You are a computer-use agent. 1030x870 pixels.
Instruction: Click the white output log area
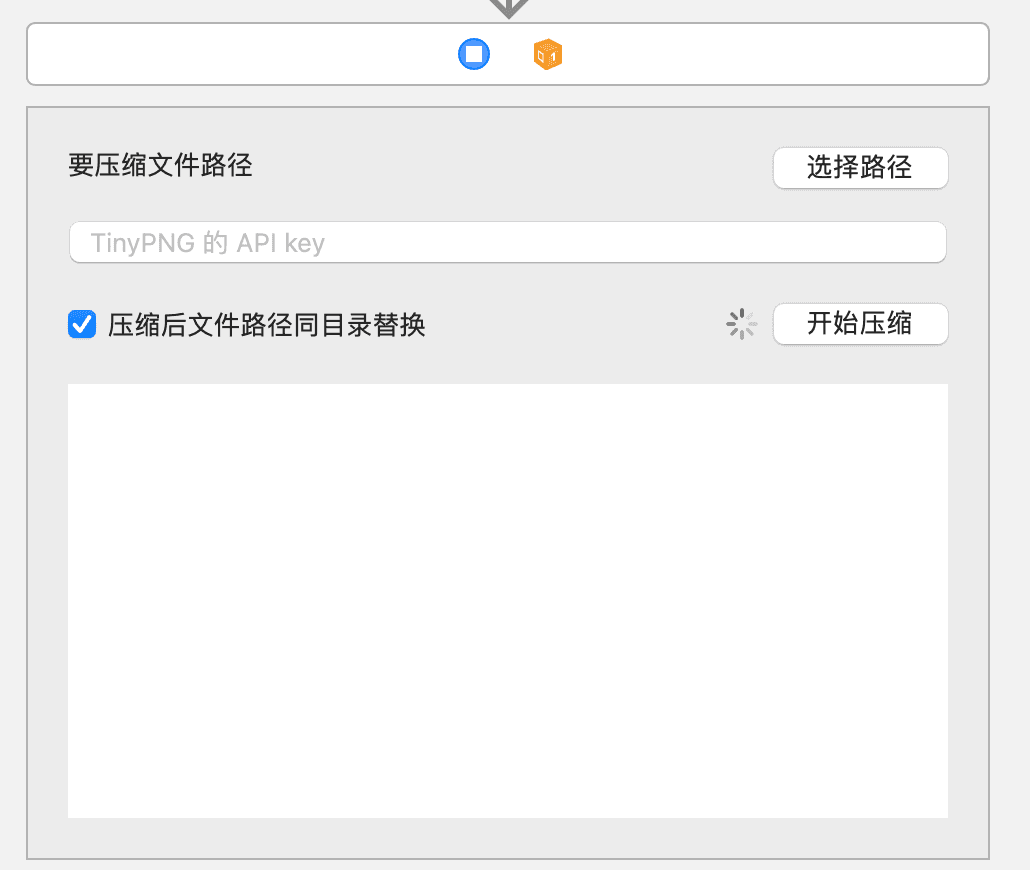(x=507, y=600)
